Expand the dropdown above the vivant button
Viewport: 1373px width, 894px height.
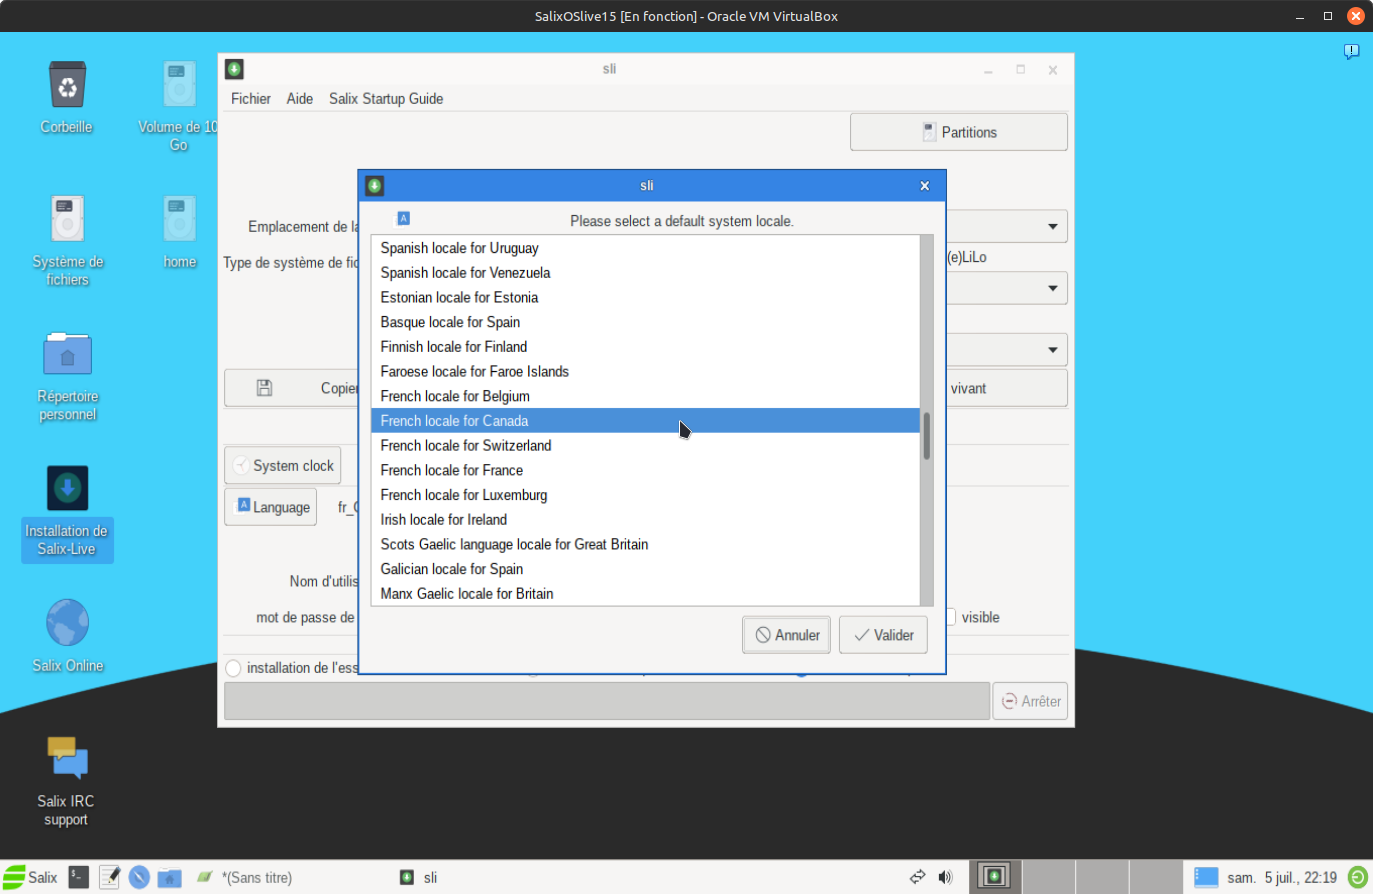(1052, 350)
